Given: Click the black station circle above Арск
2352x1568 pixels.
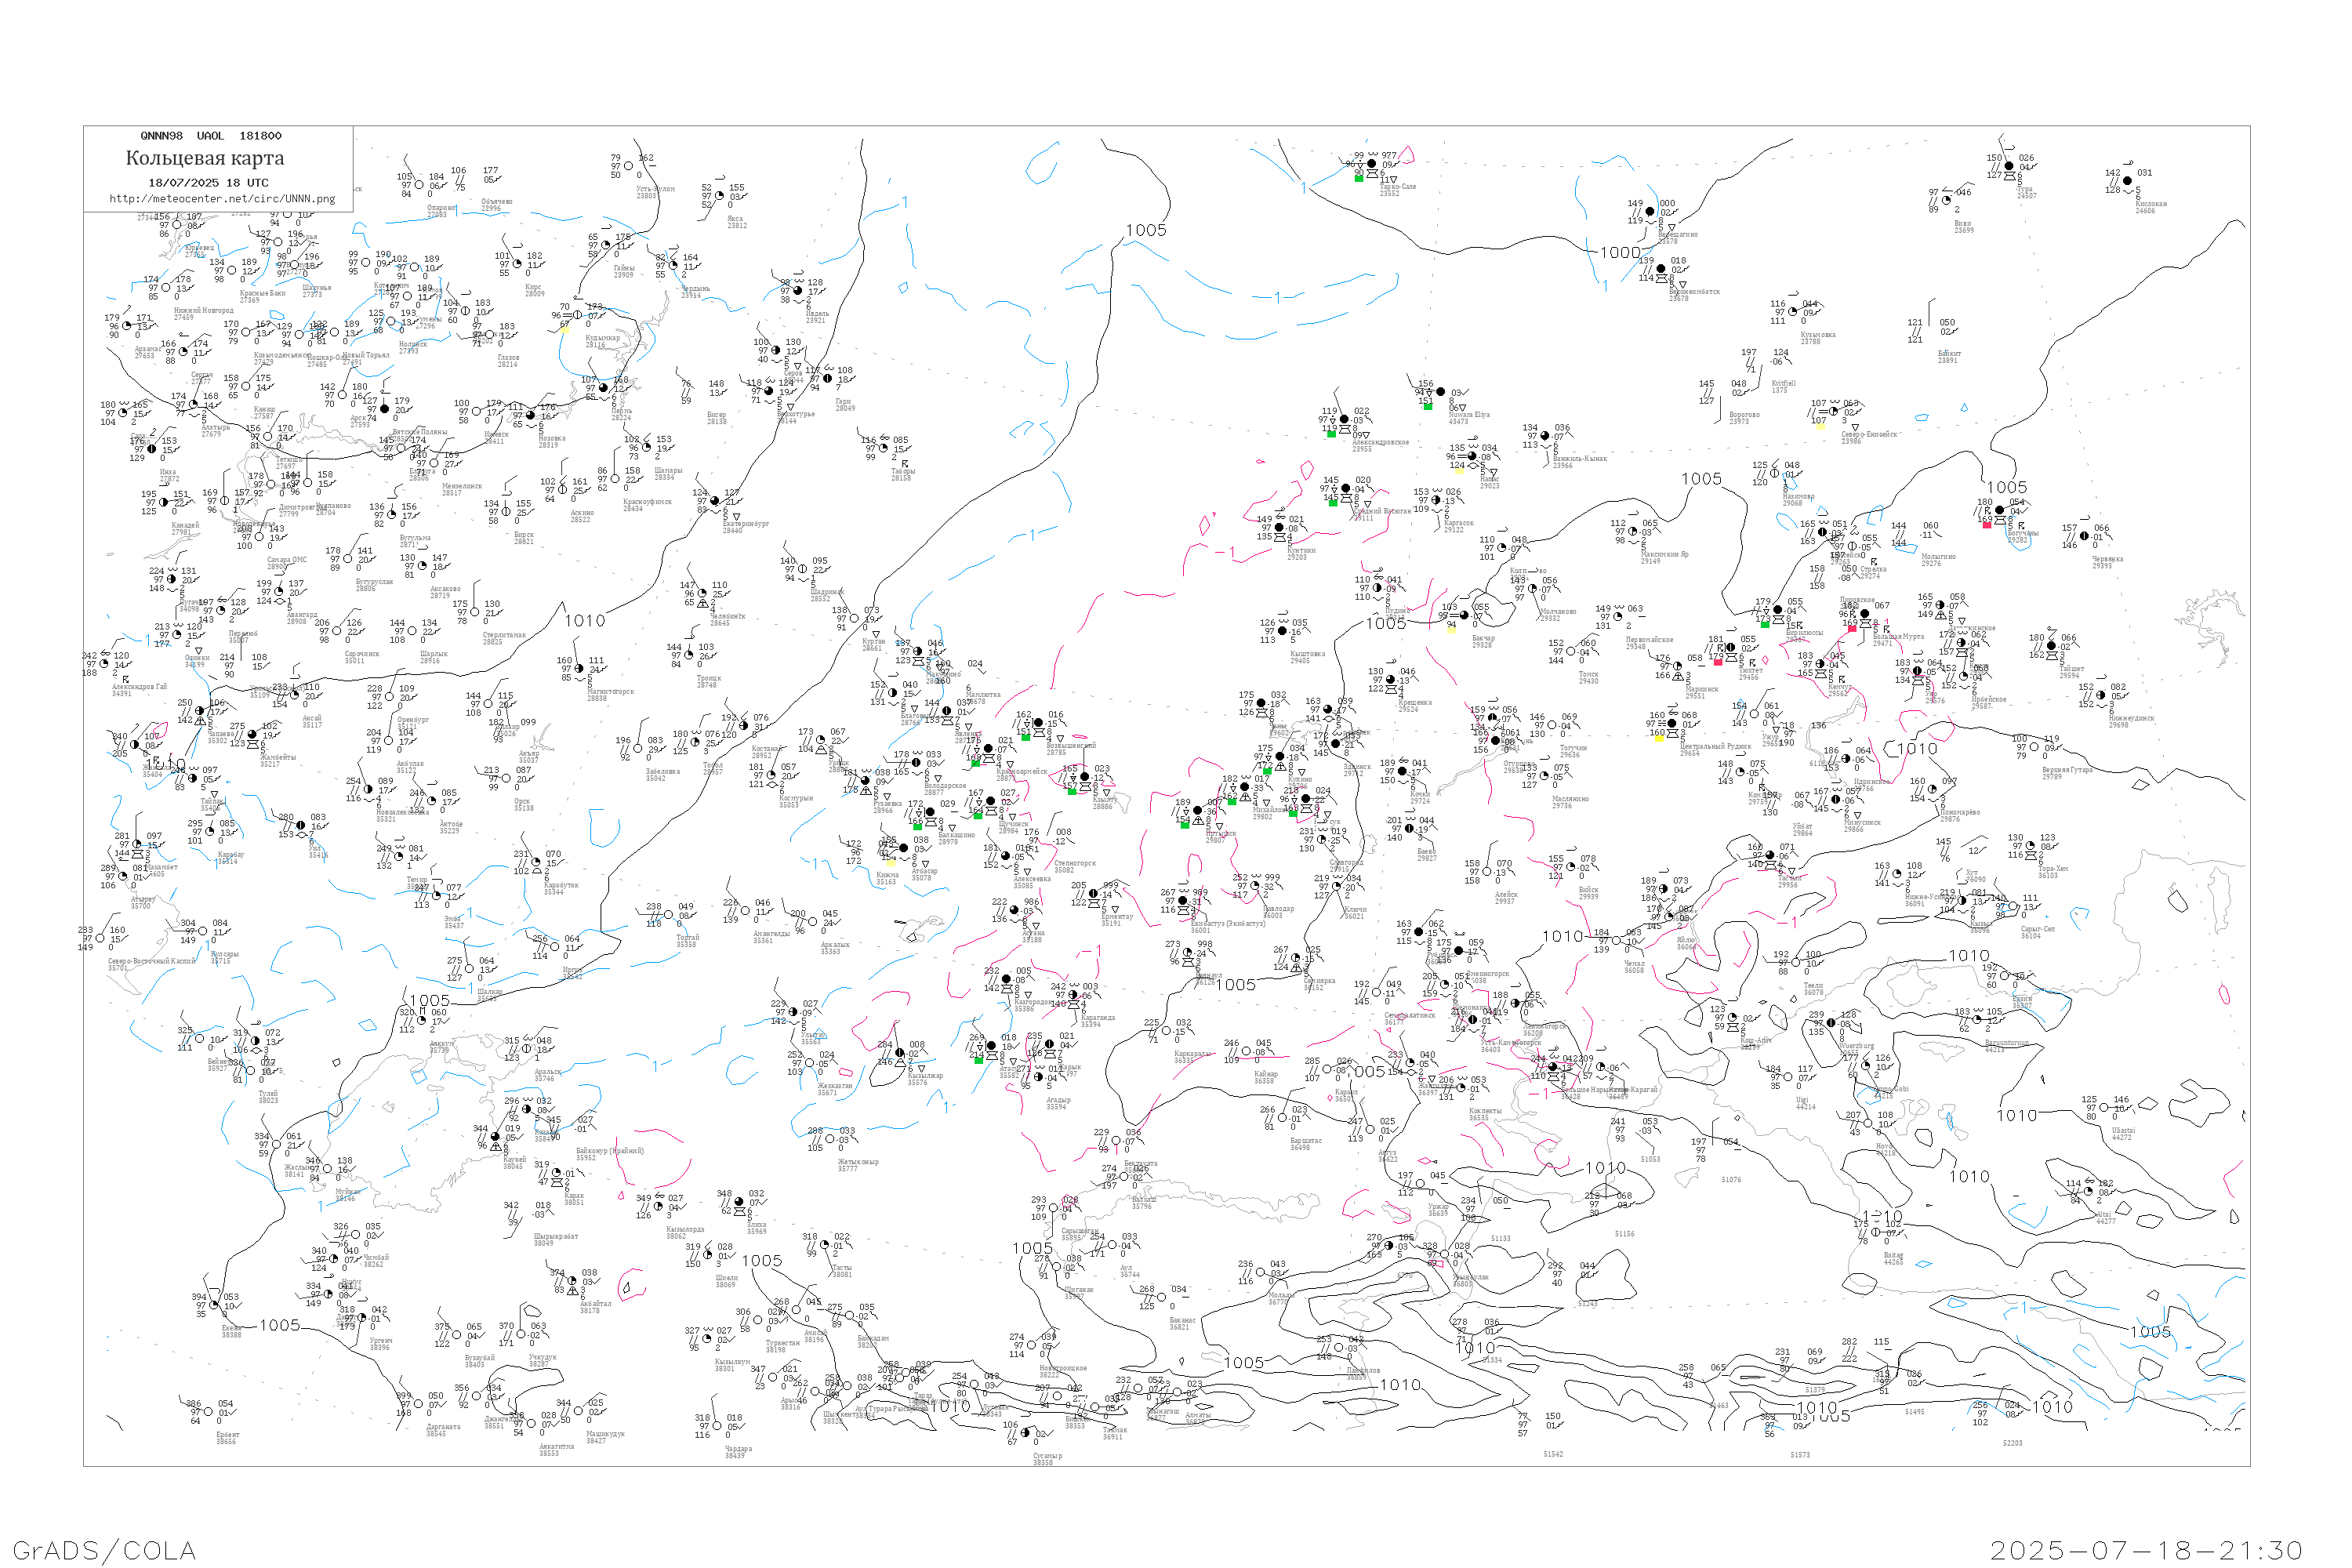Looking at the screenshot, I should coord(384,409).
